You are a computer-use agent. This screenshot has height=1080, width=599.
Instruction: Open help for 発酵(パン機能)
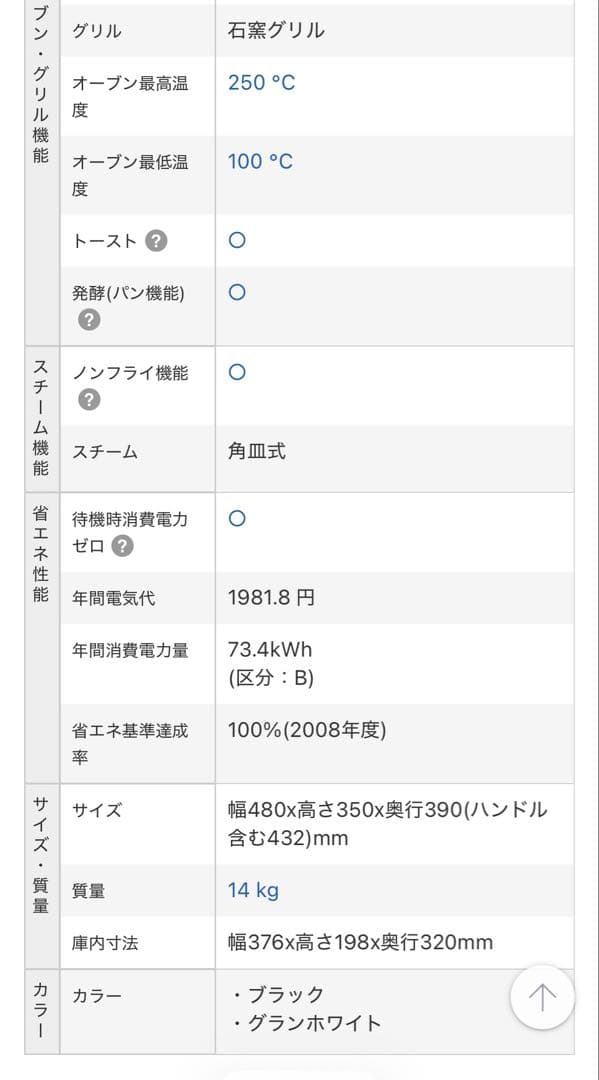89,322
